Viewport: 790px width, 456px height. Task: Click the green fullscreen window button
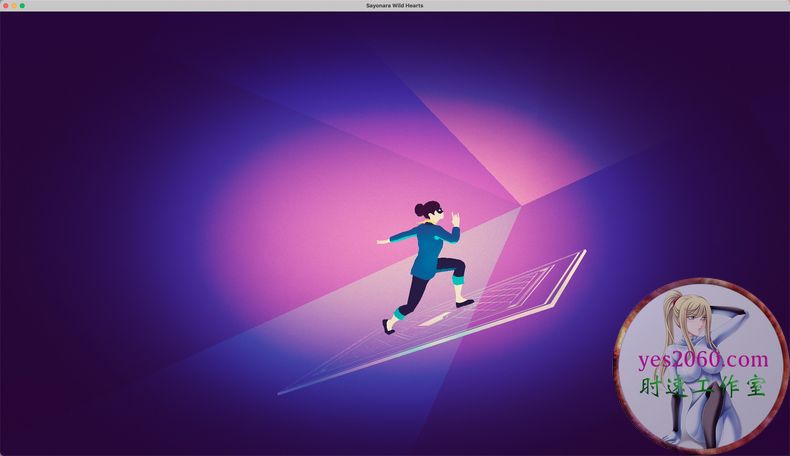click(22, 5)
